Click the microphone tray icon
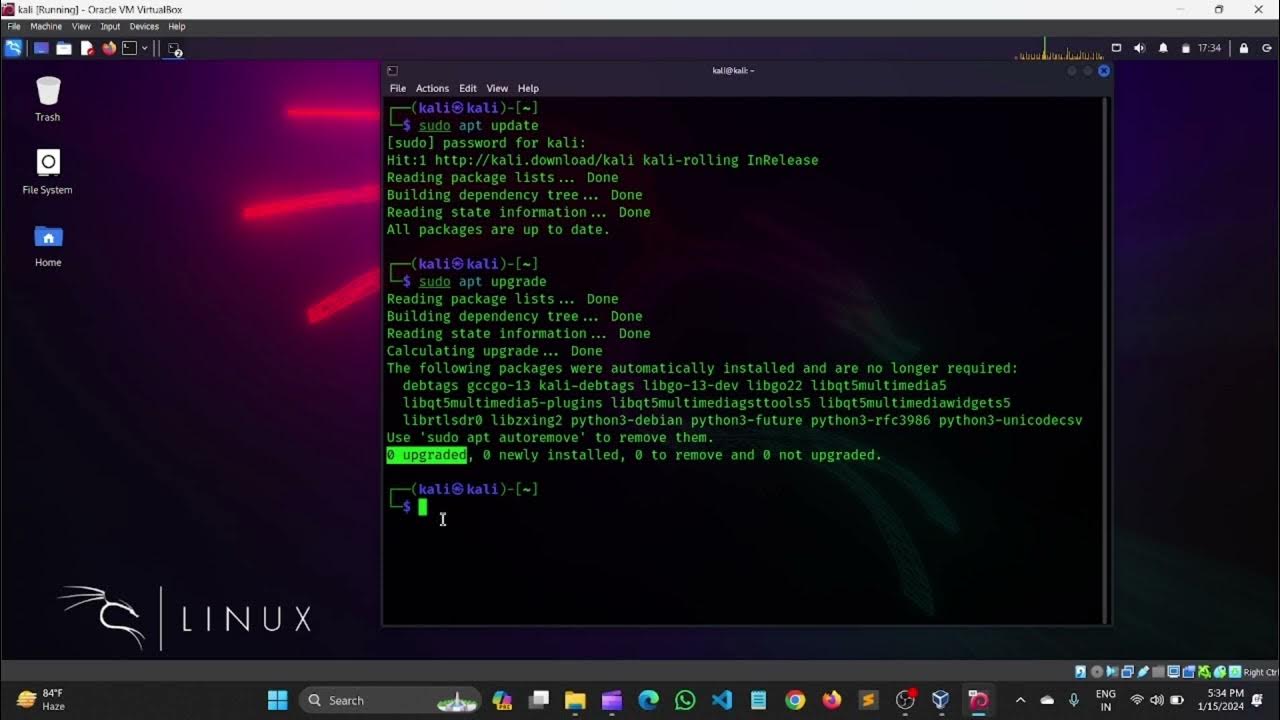This screenshot has height=720, width=1280. (x=1074, y=700)
